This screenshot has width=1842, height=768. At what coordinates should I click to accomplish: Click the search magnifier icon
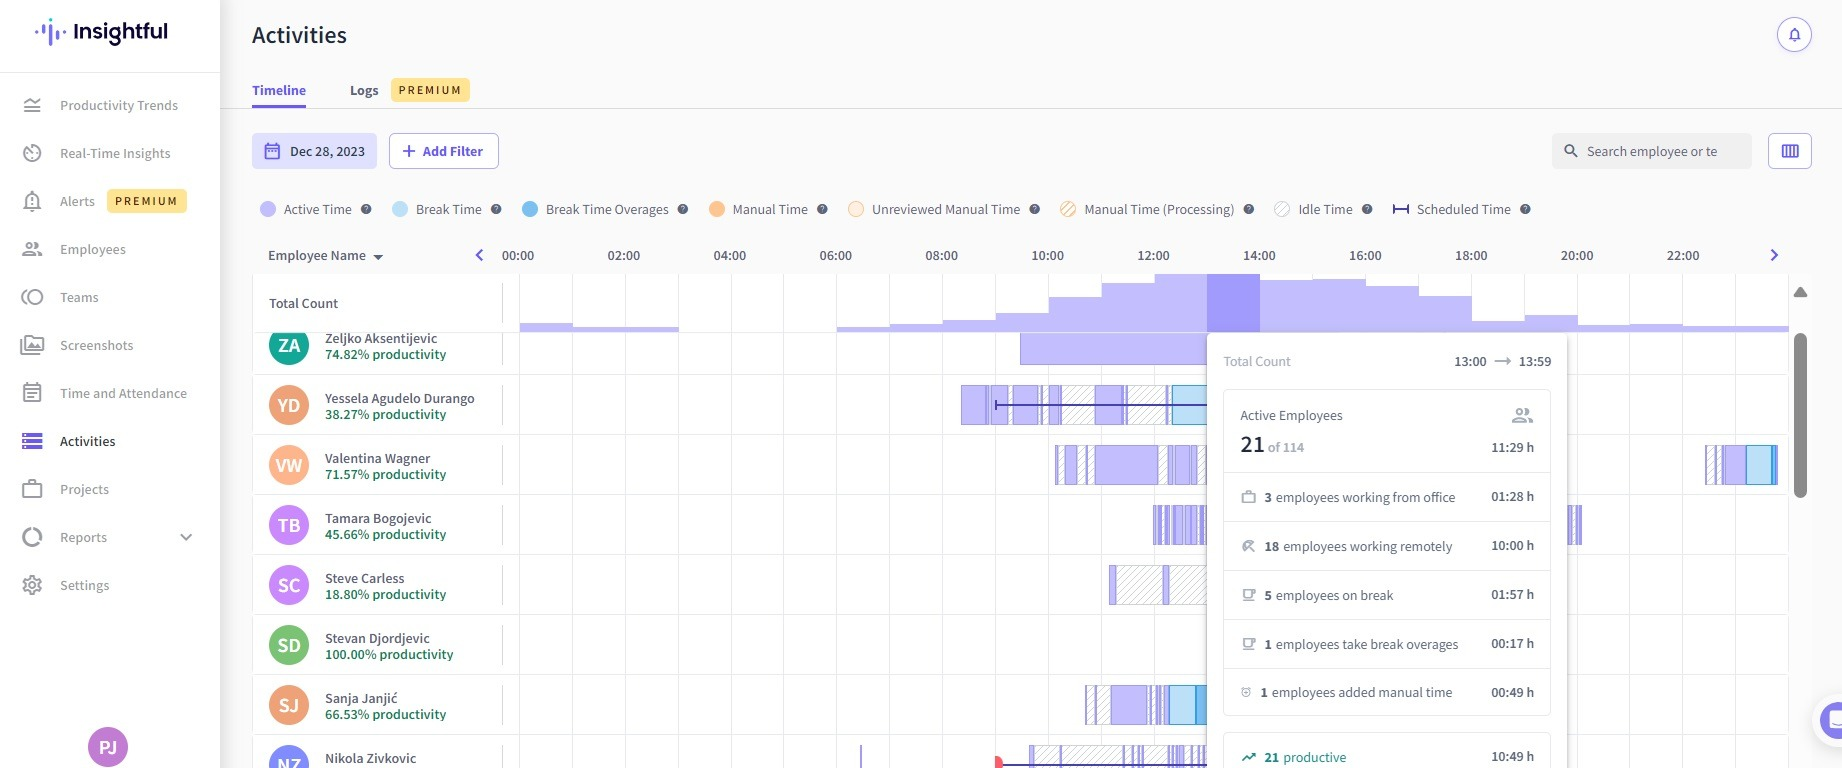tap(1571, 151)
